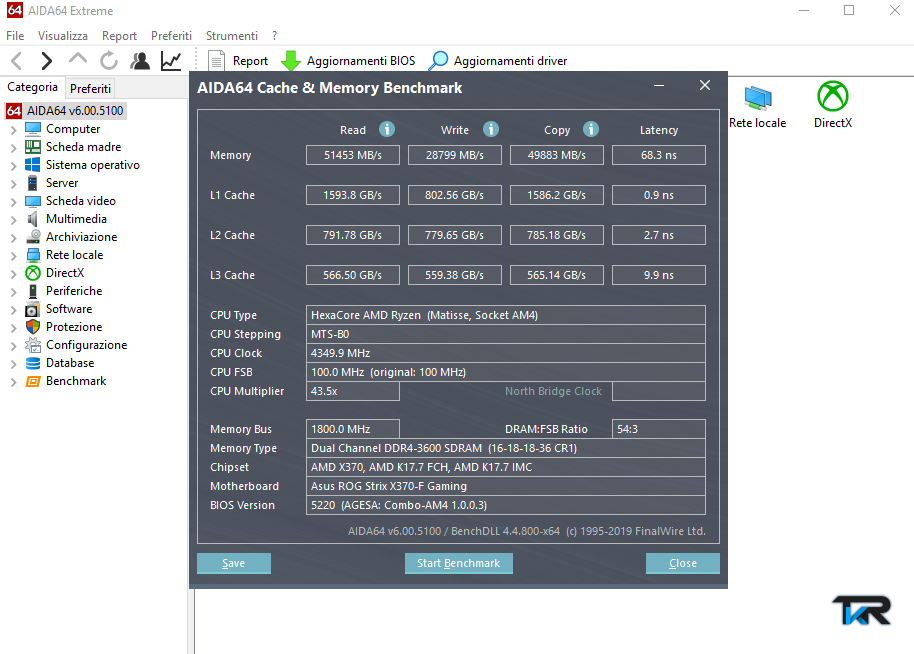Select the Database icon in tree

point(33,363)
